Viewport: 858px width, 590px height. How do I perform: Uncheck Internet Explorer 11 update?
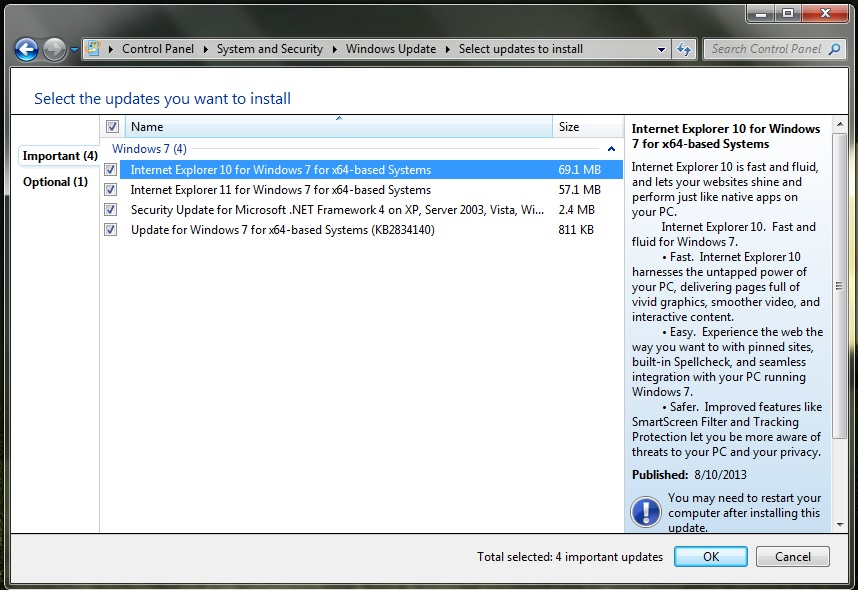[x=111, y=189]
